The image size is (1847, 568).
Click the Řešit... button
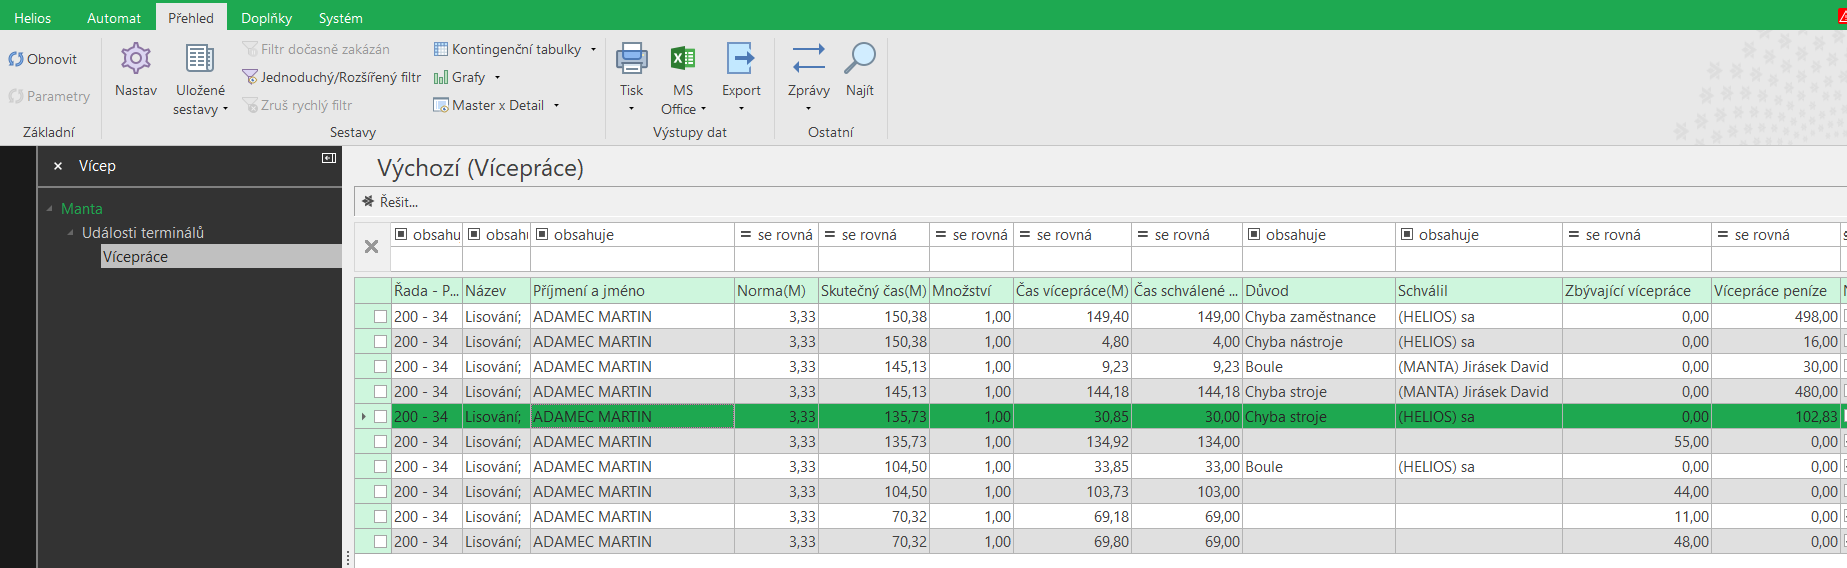pos(391,202)
